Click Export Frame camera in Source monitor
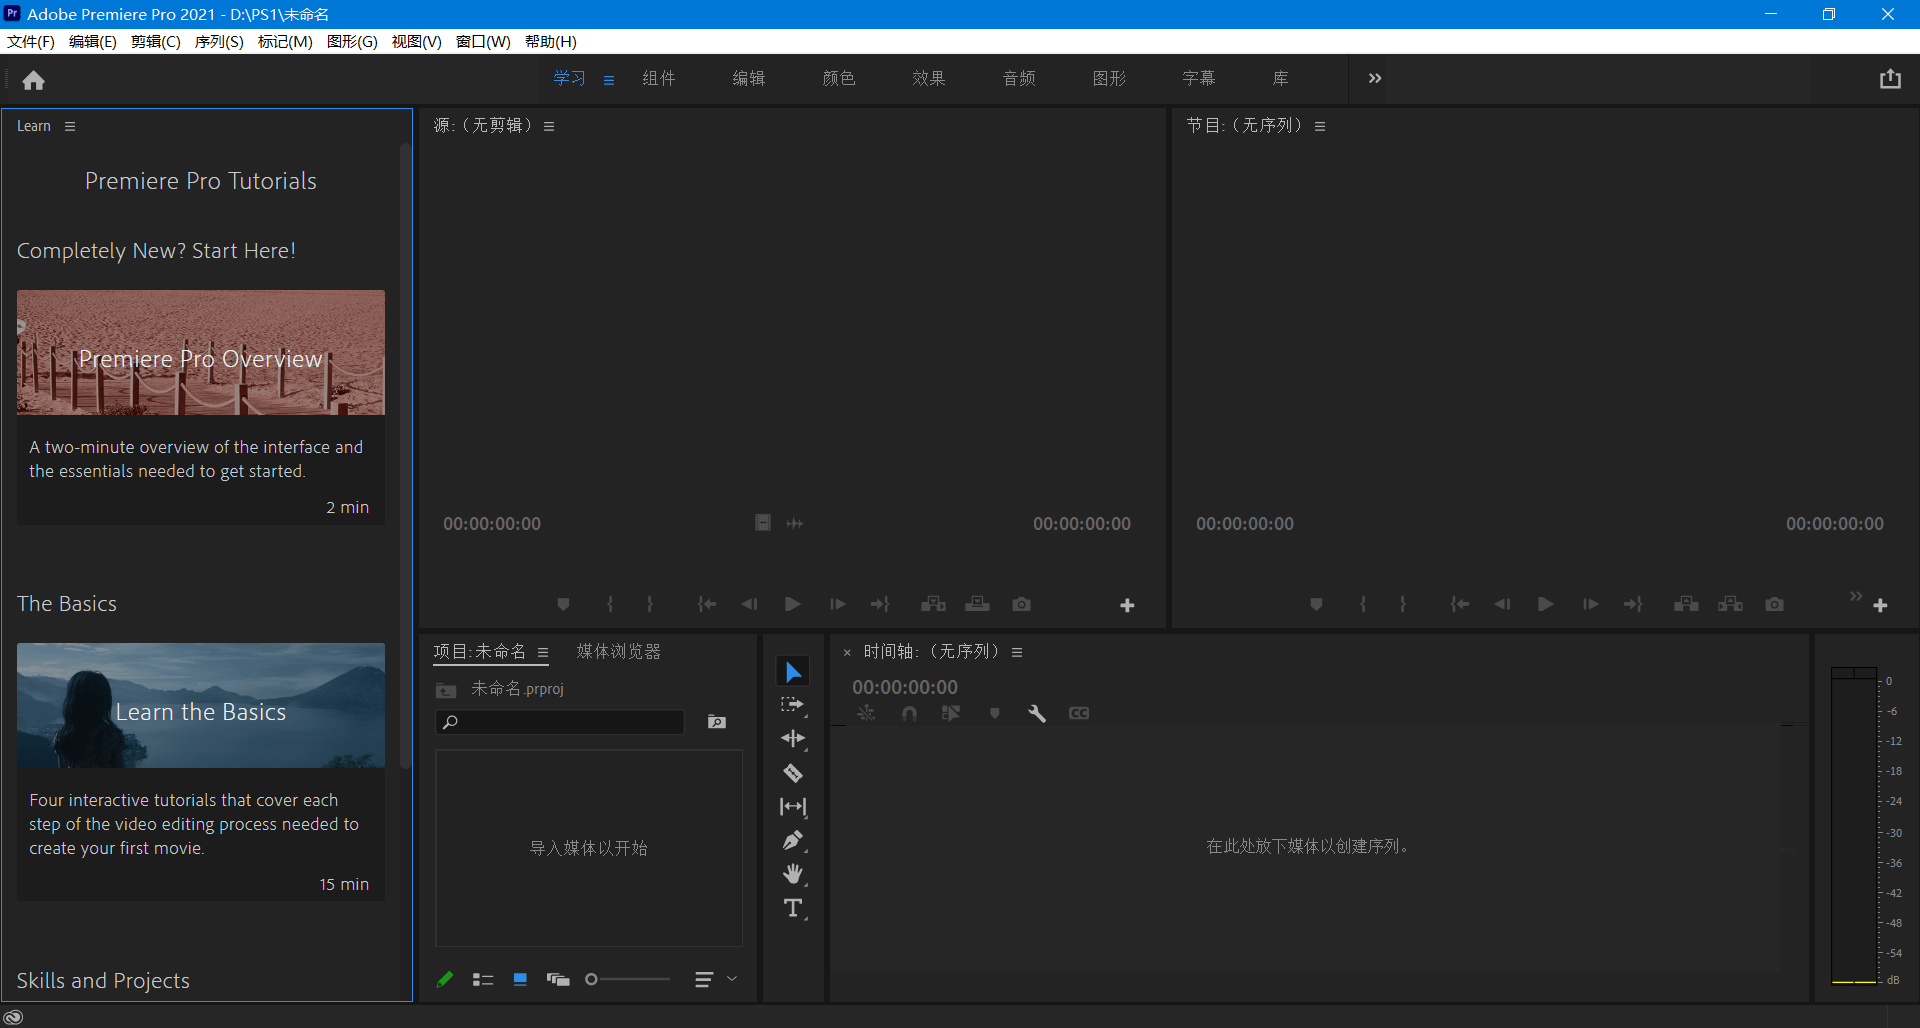The width and height of the screenshot is (1920, 1028). (x=1021, y=604)
